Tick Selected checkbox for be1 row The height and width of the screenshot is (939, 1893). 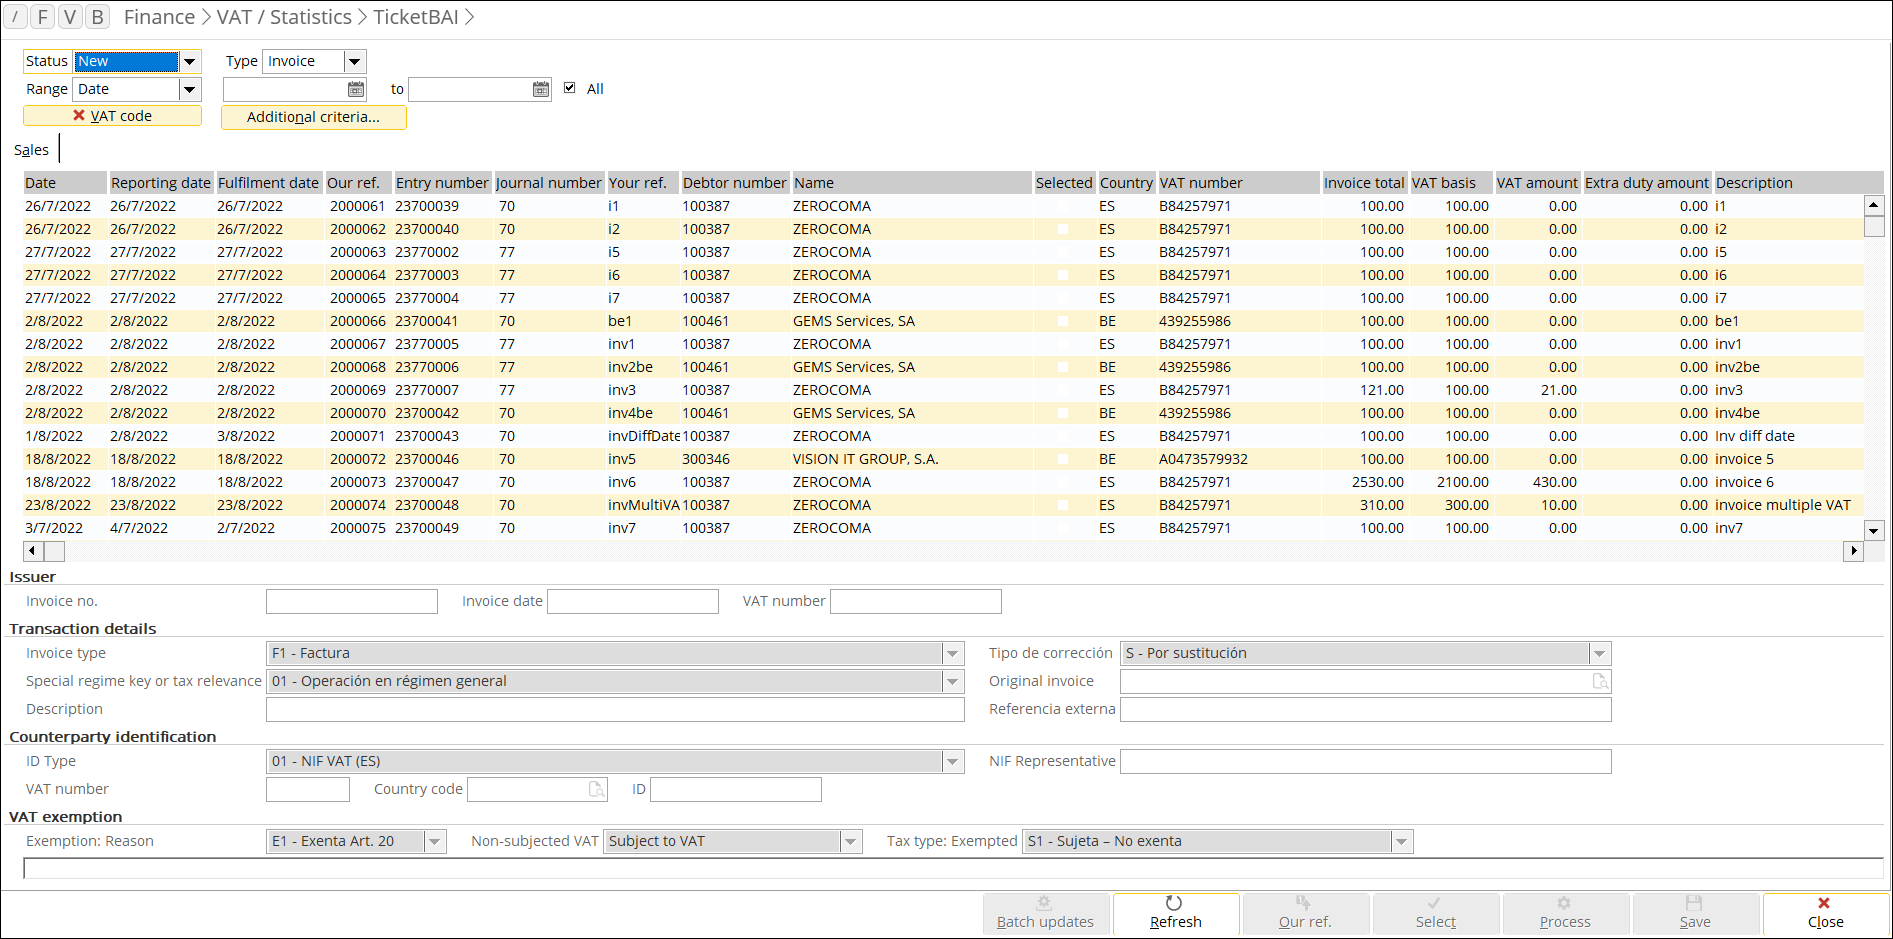coord(1063,321)
